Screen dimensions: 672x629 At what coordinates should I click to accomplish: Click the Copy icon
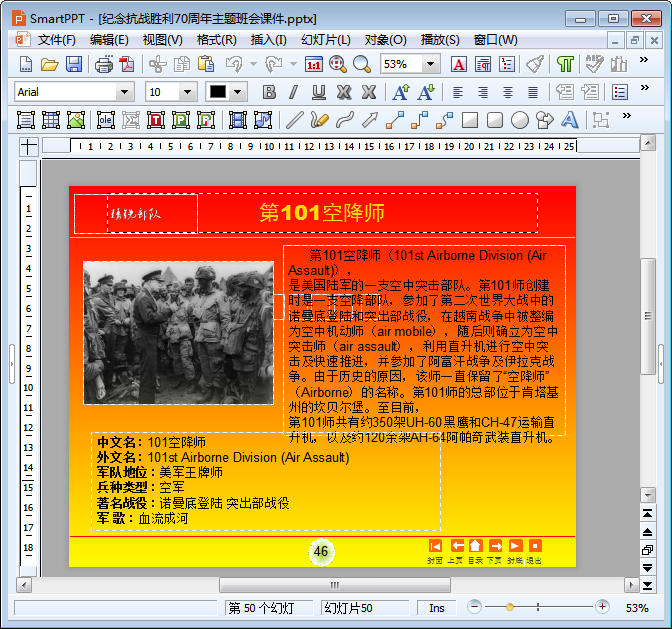tap(182, 64)
